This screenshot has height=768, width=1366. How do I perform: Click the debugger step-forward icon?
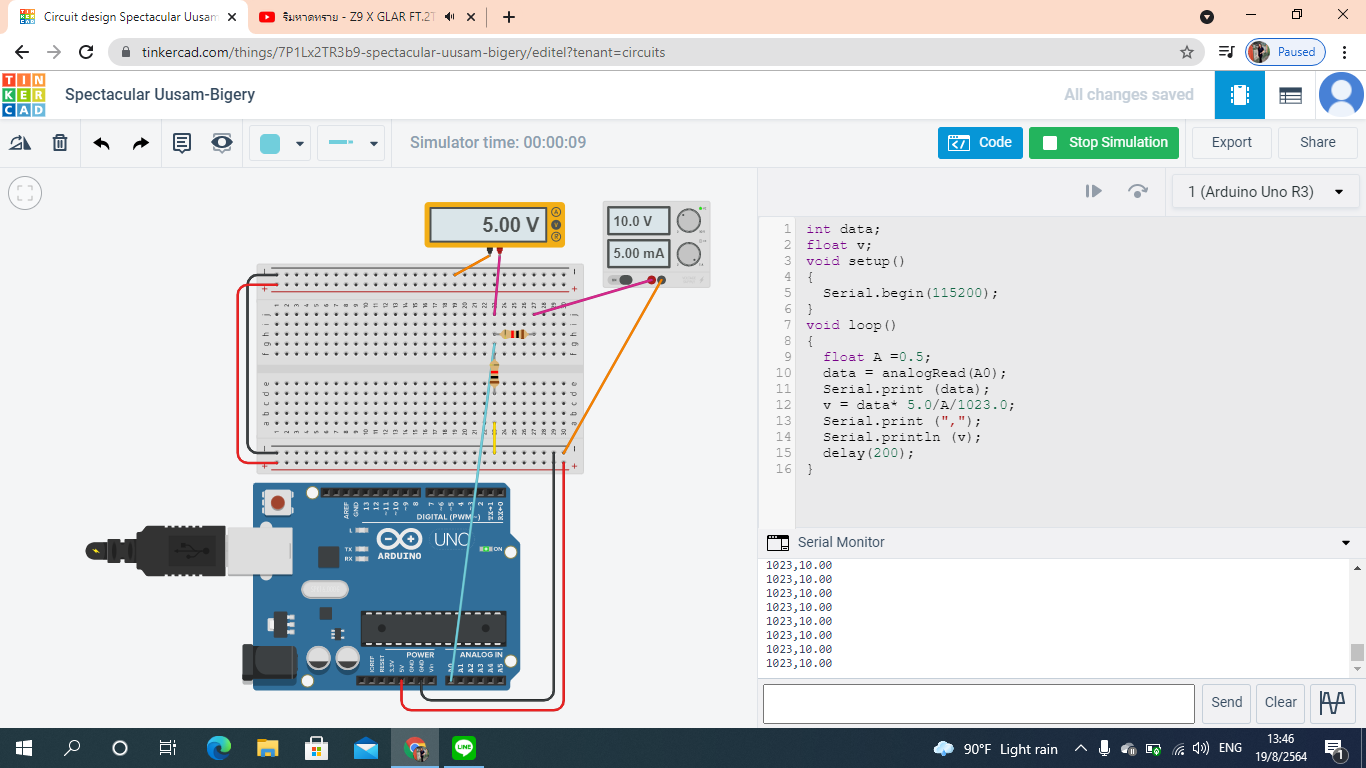[x=1094, y=191]
